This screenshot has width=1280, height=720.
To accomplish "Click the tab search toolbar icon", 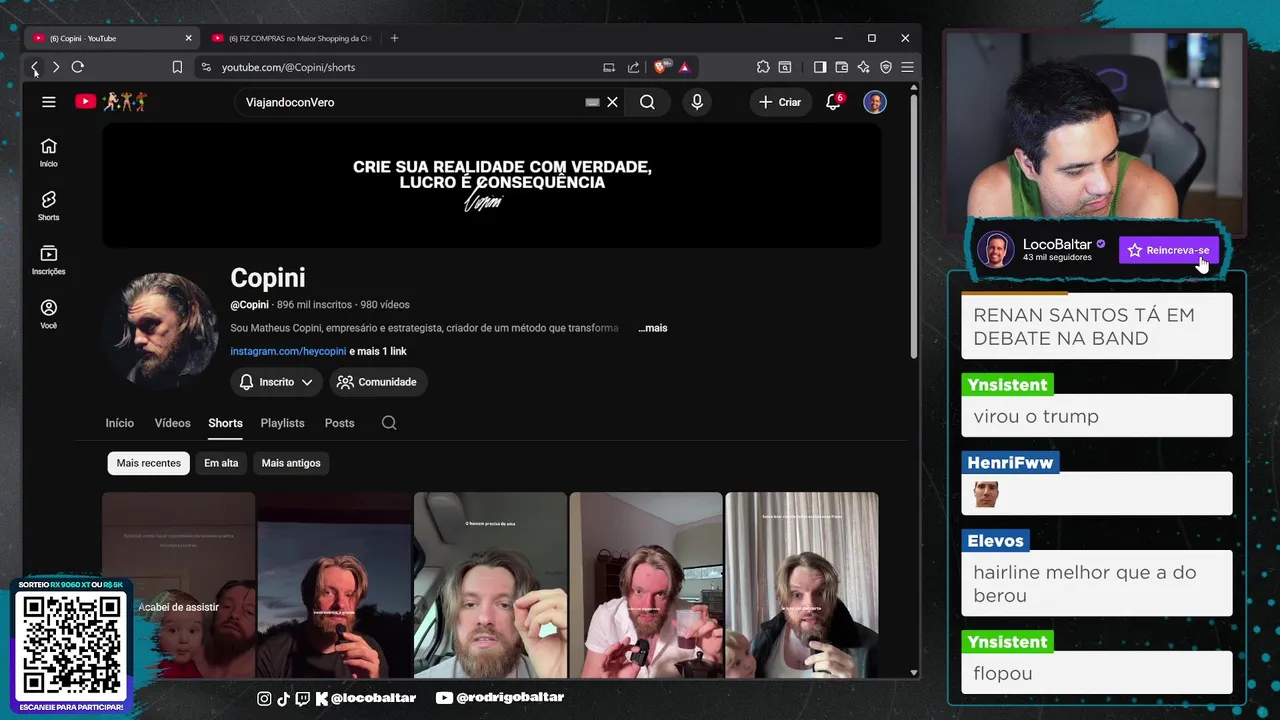I will click(785, 67).
